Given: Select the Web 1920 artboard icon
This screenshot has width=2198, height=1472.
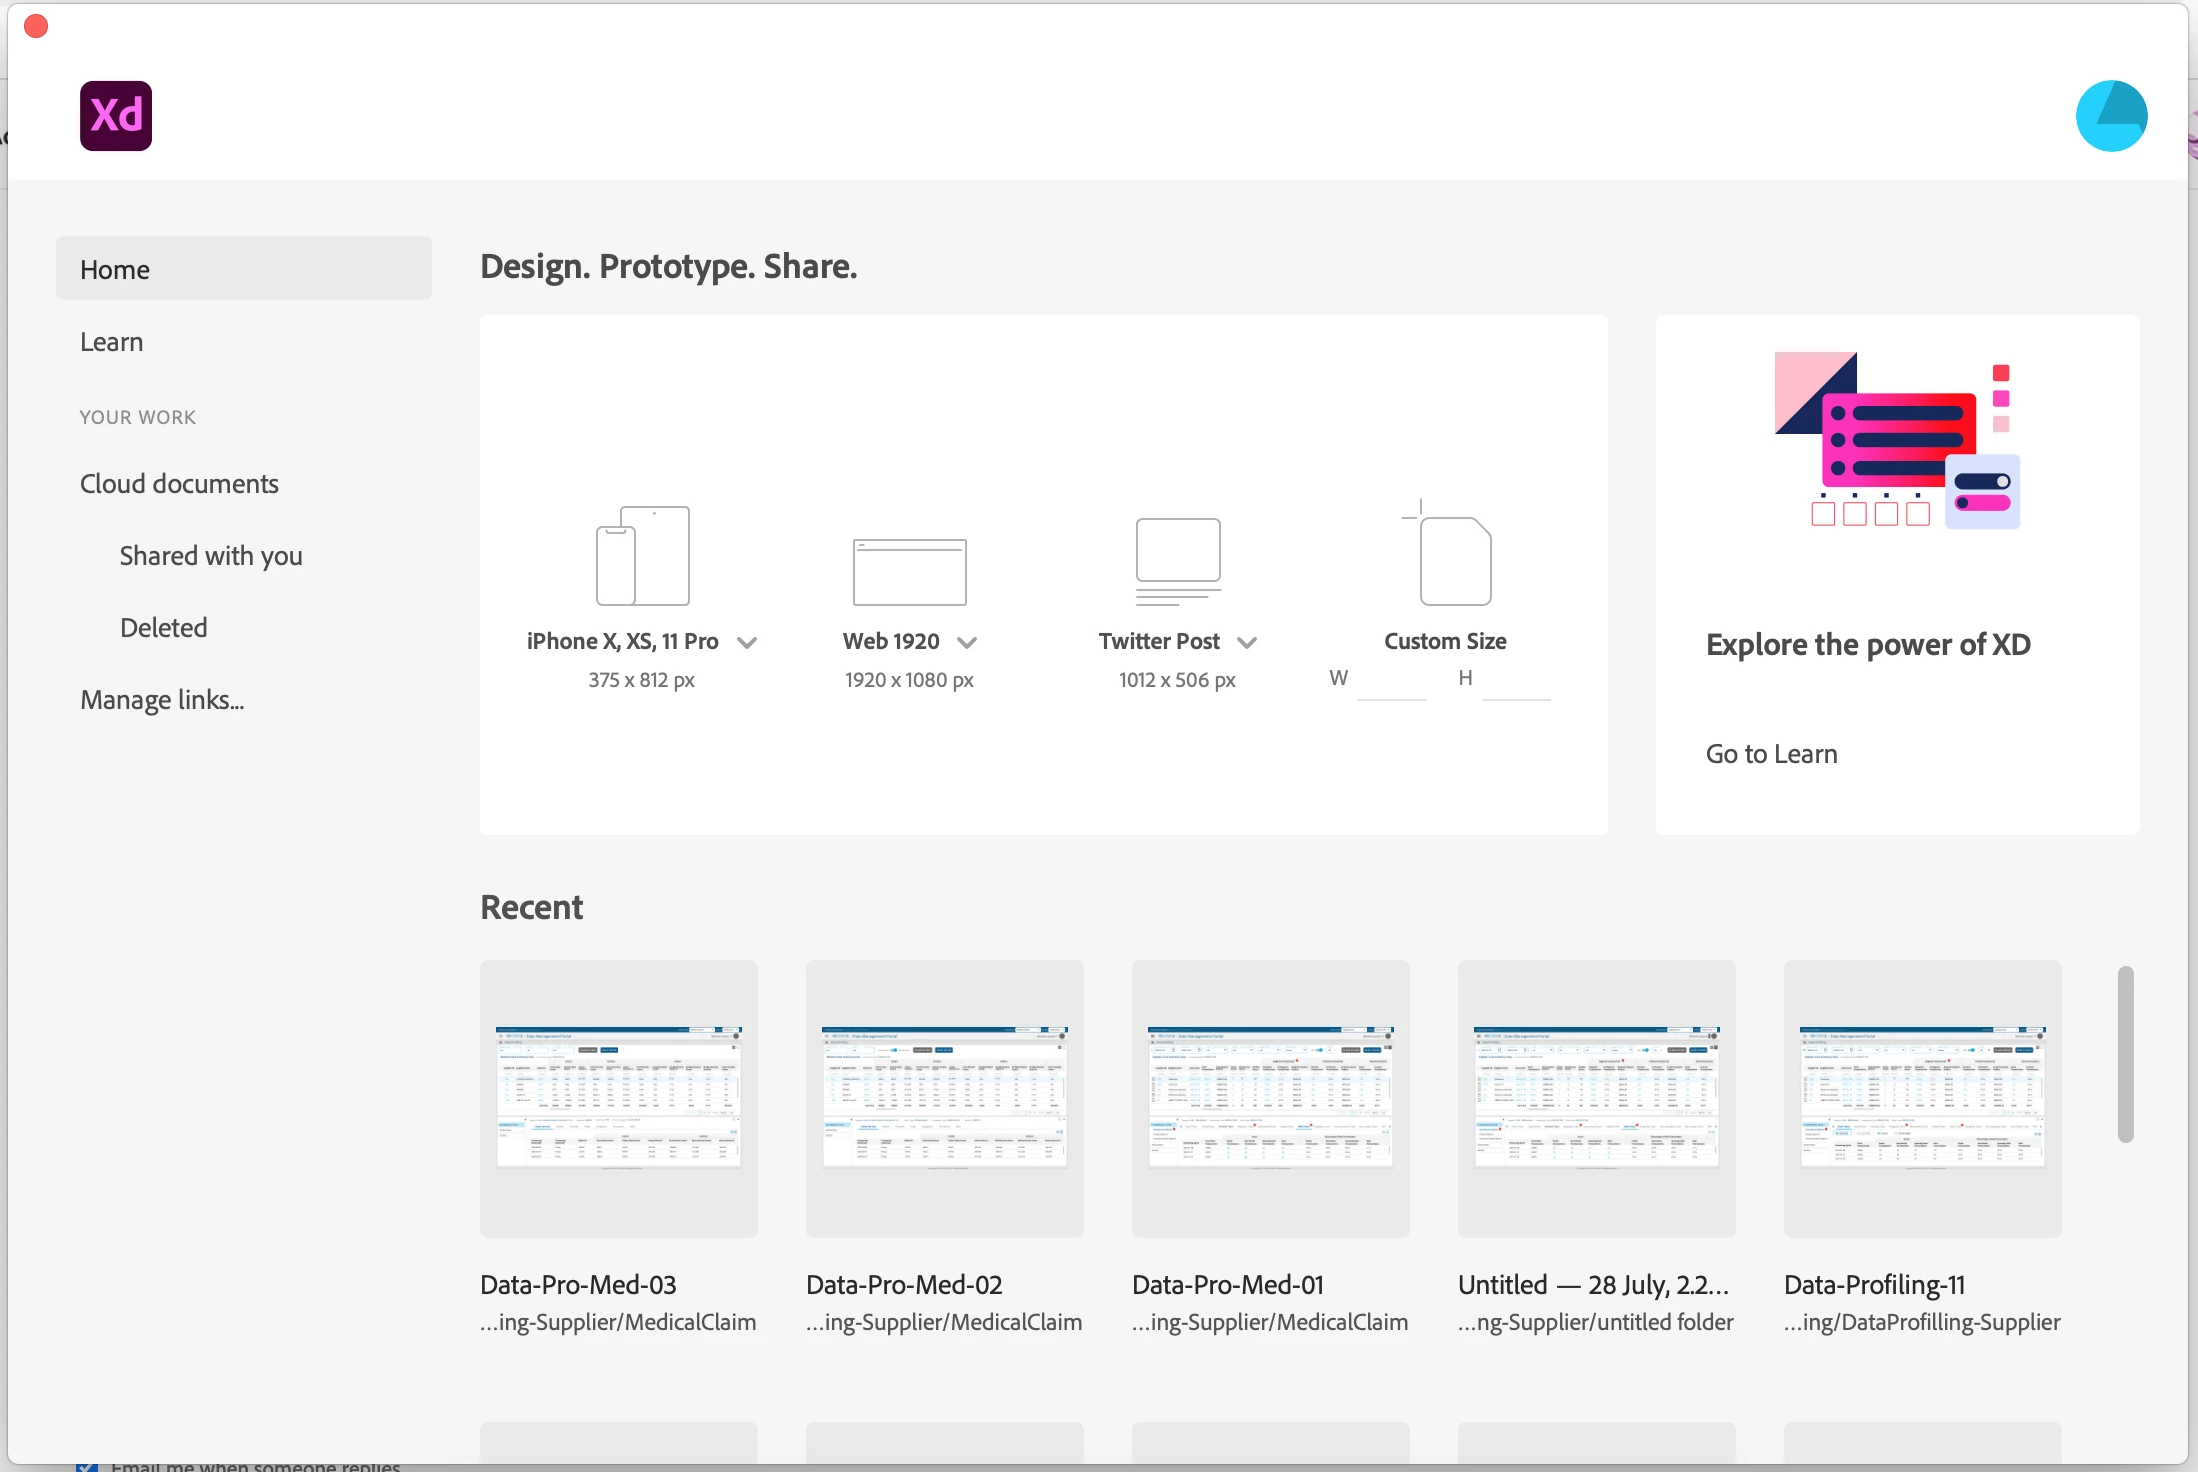Looking at the screenshot, I should coord(909,571).
